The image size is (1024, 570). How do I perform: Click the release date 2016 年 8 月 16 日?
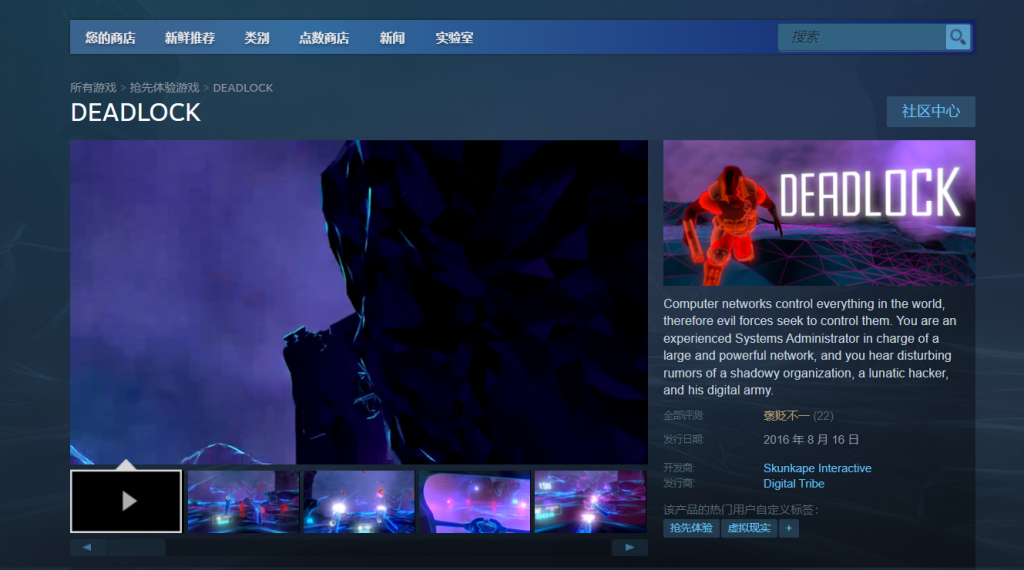click(x=810, y=439)
